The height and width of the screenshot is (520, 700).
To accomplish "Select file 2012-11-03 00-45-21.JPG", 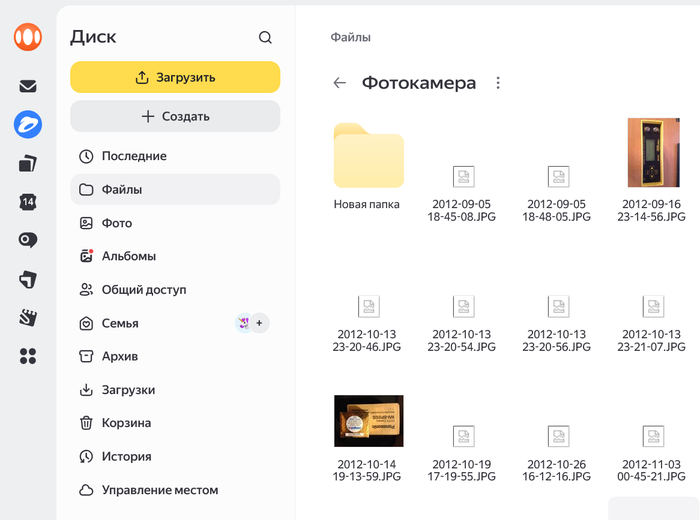I will point(652,452).
